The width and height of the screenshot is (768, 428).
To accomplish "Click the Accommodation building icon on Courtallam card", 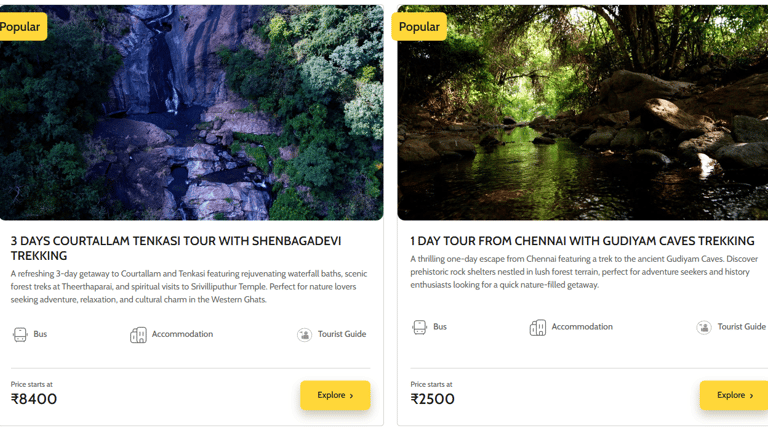I will point(138,335).
